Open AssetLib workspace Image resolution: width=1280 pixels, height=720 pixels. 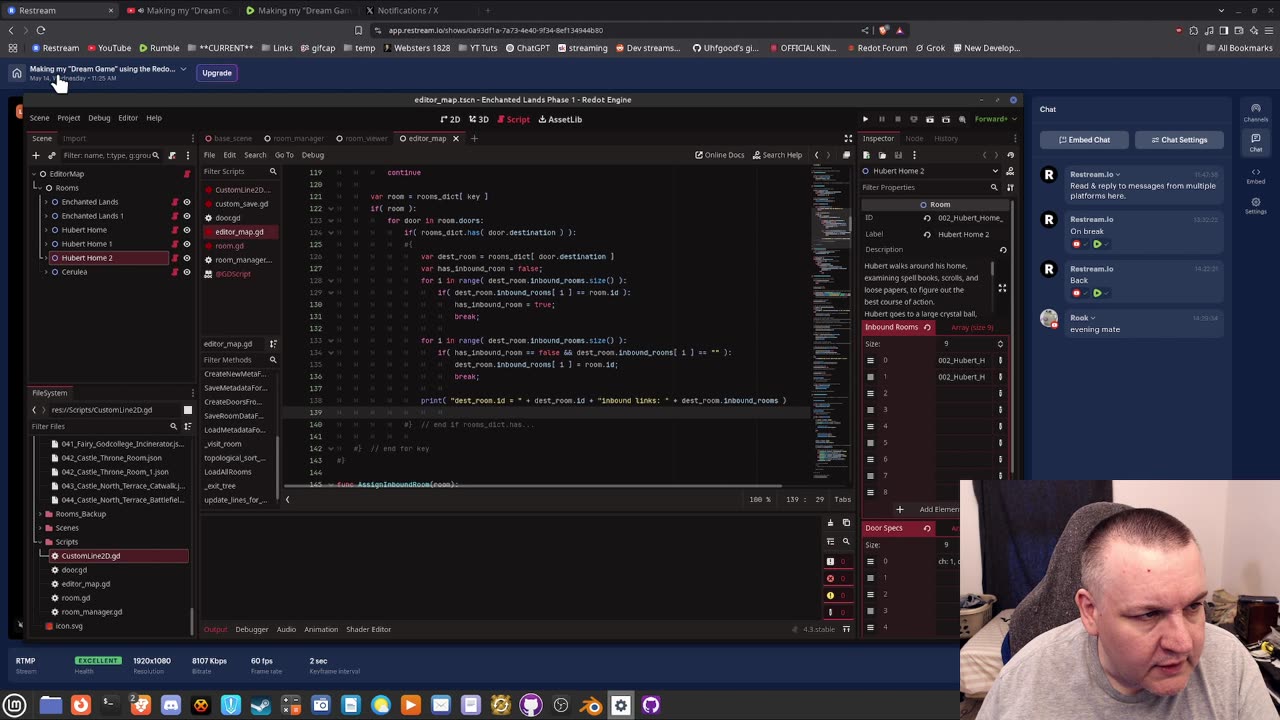tap(560, 119)
